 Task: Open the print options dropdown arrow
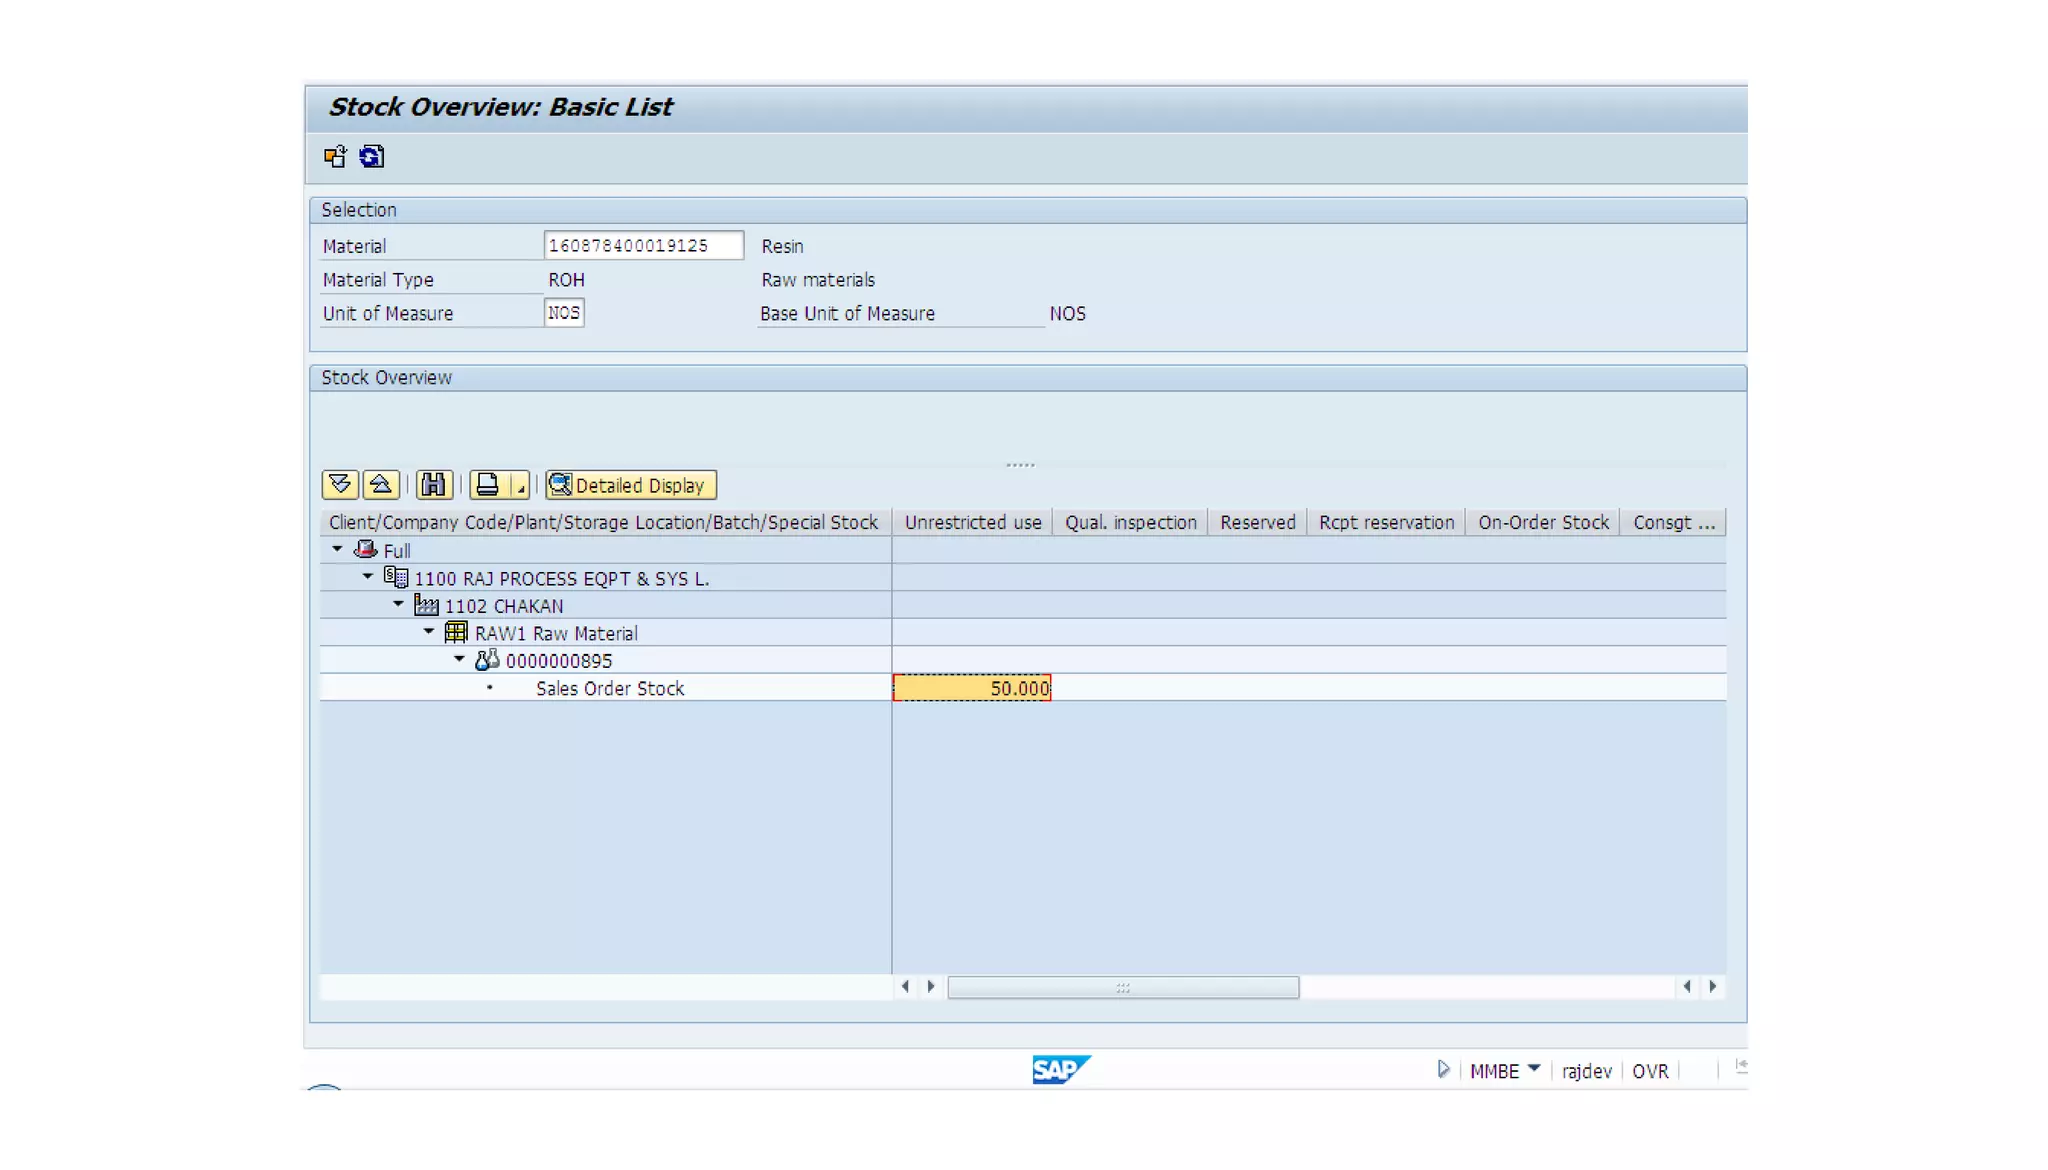click(x=520, y=487)
